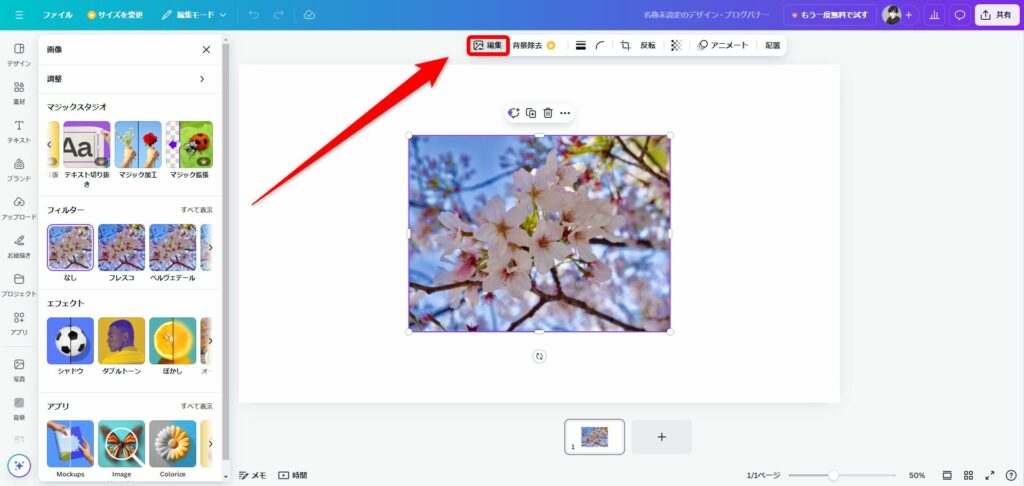1024x486 pixels.
Task: Click 反転 flip button
Action: click(648, 46)
